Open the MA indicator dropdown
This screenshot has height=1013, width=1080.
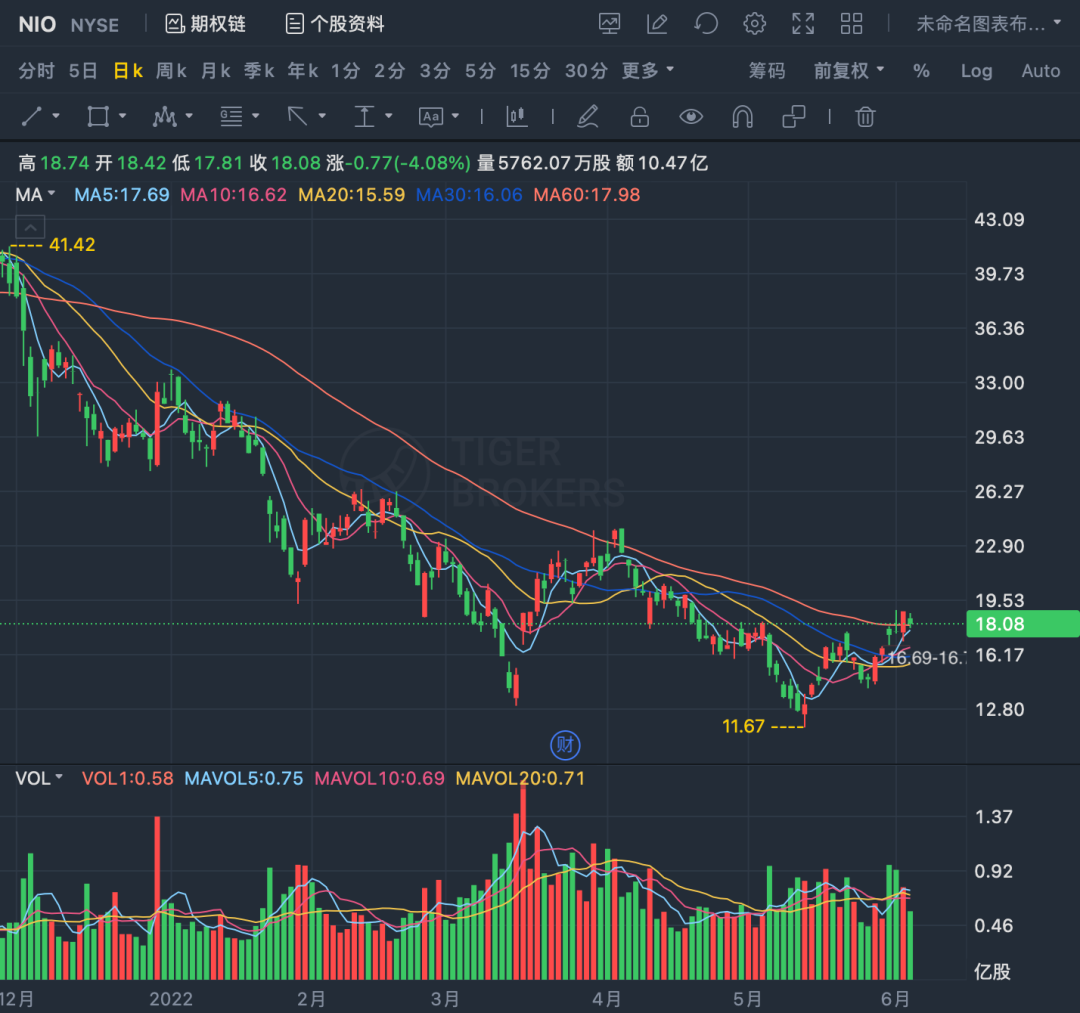pos(35,195)
